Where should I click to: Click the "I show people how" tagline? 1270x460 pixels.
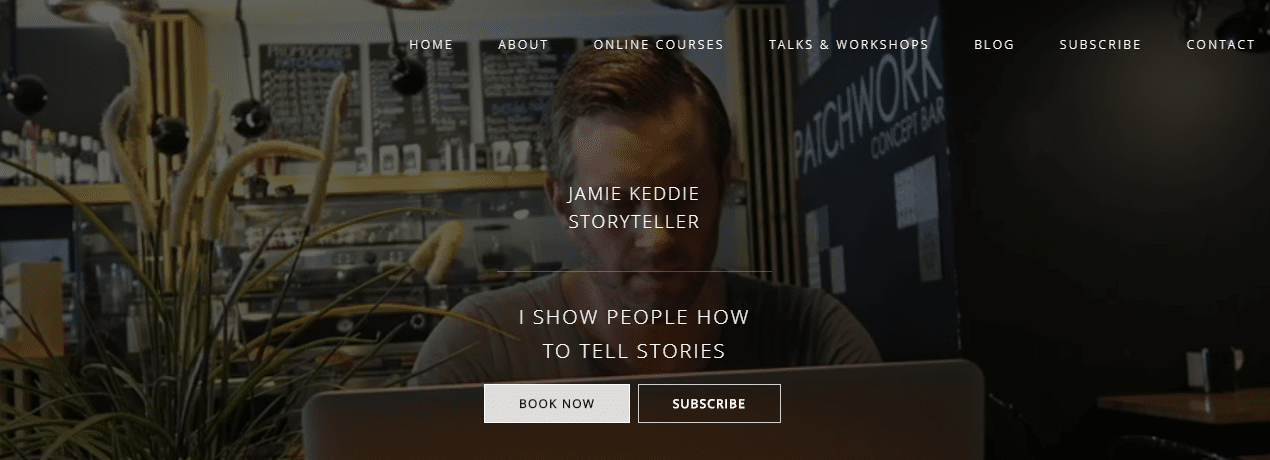634,318
